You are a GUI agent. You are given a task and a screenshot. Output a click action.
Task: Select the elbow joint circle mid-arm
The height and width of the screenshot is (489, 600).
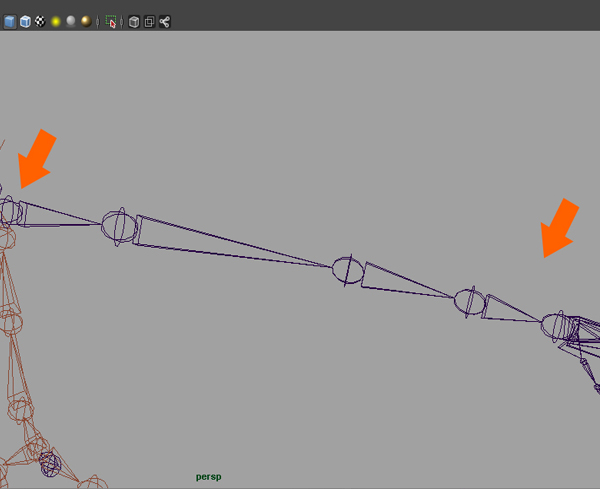coord(347,270)
